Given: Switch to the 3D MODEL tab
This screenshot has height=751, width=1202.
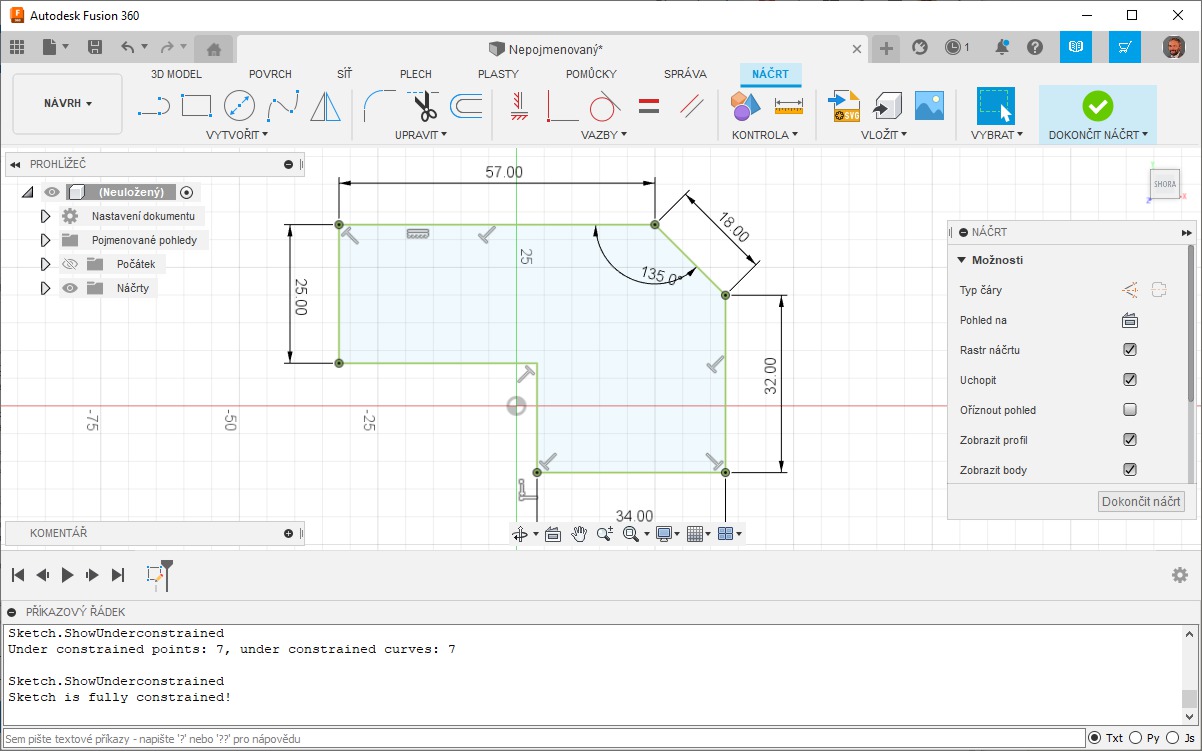Looking at the screenshot, I should tap(176, 74).
